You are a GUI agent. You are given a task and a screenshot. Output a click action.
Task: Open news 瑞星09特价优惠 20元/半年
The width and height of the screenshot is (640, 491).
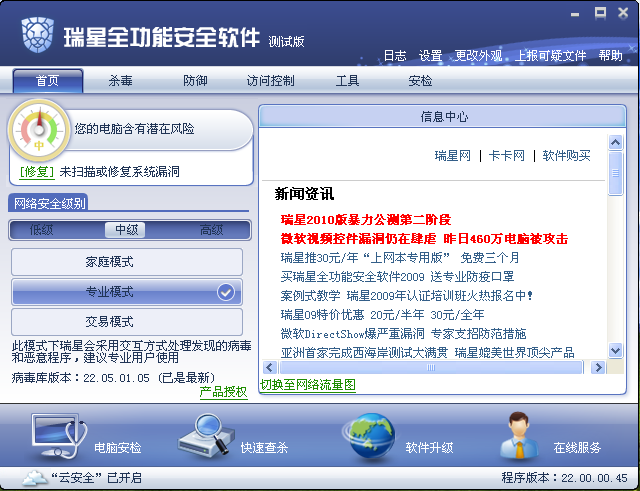pyautogui.click(x=382, y=315)
